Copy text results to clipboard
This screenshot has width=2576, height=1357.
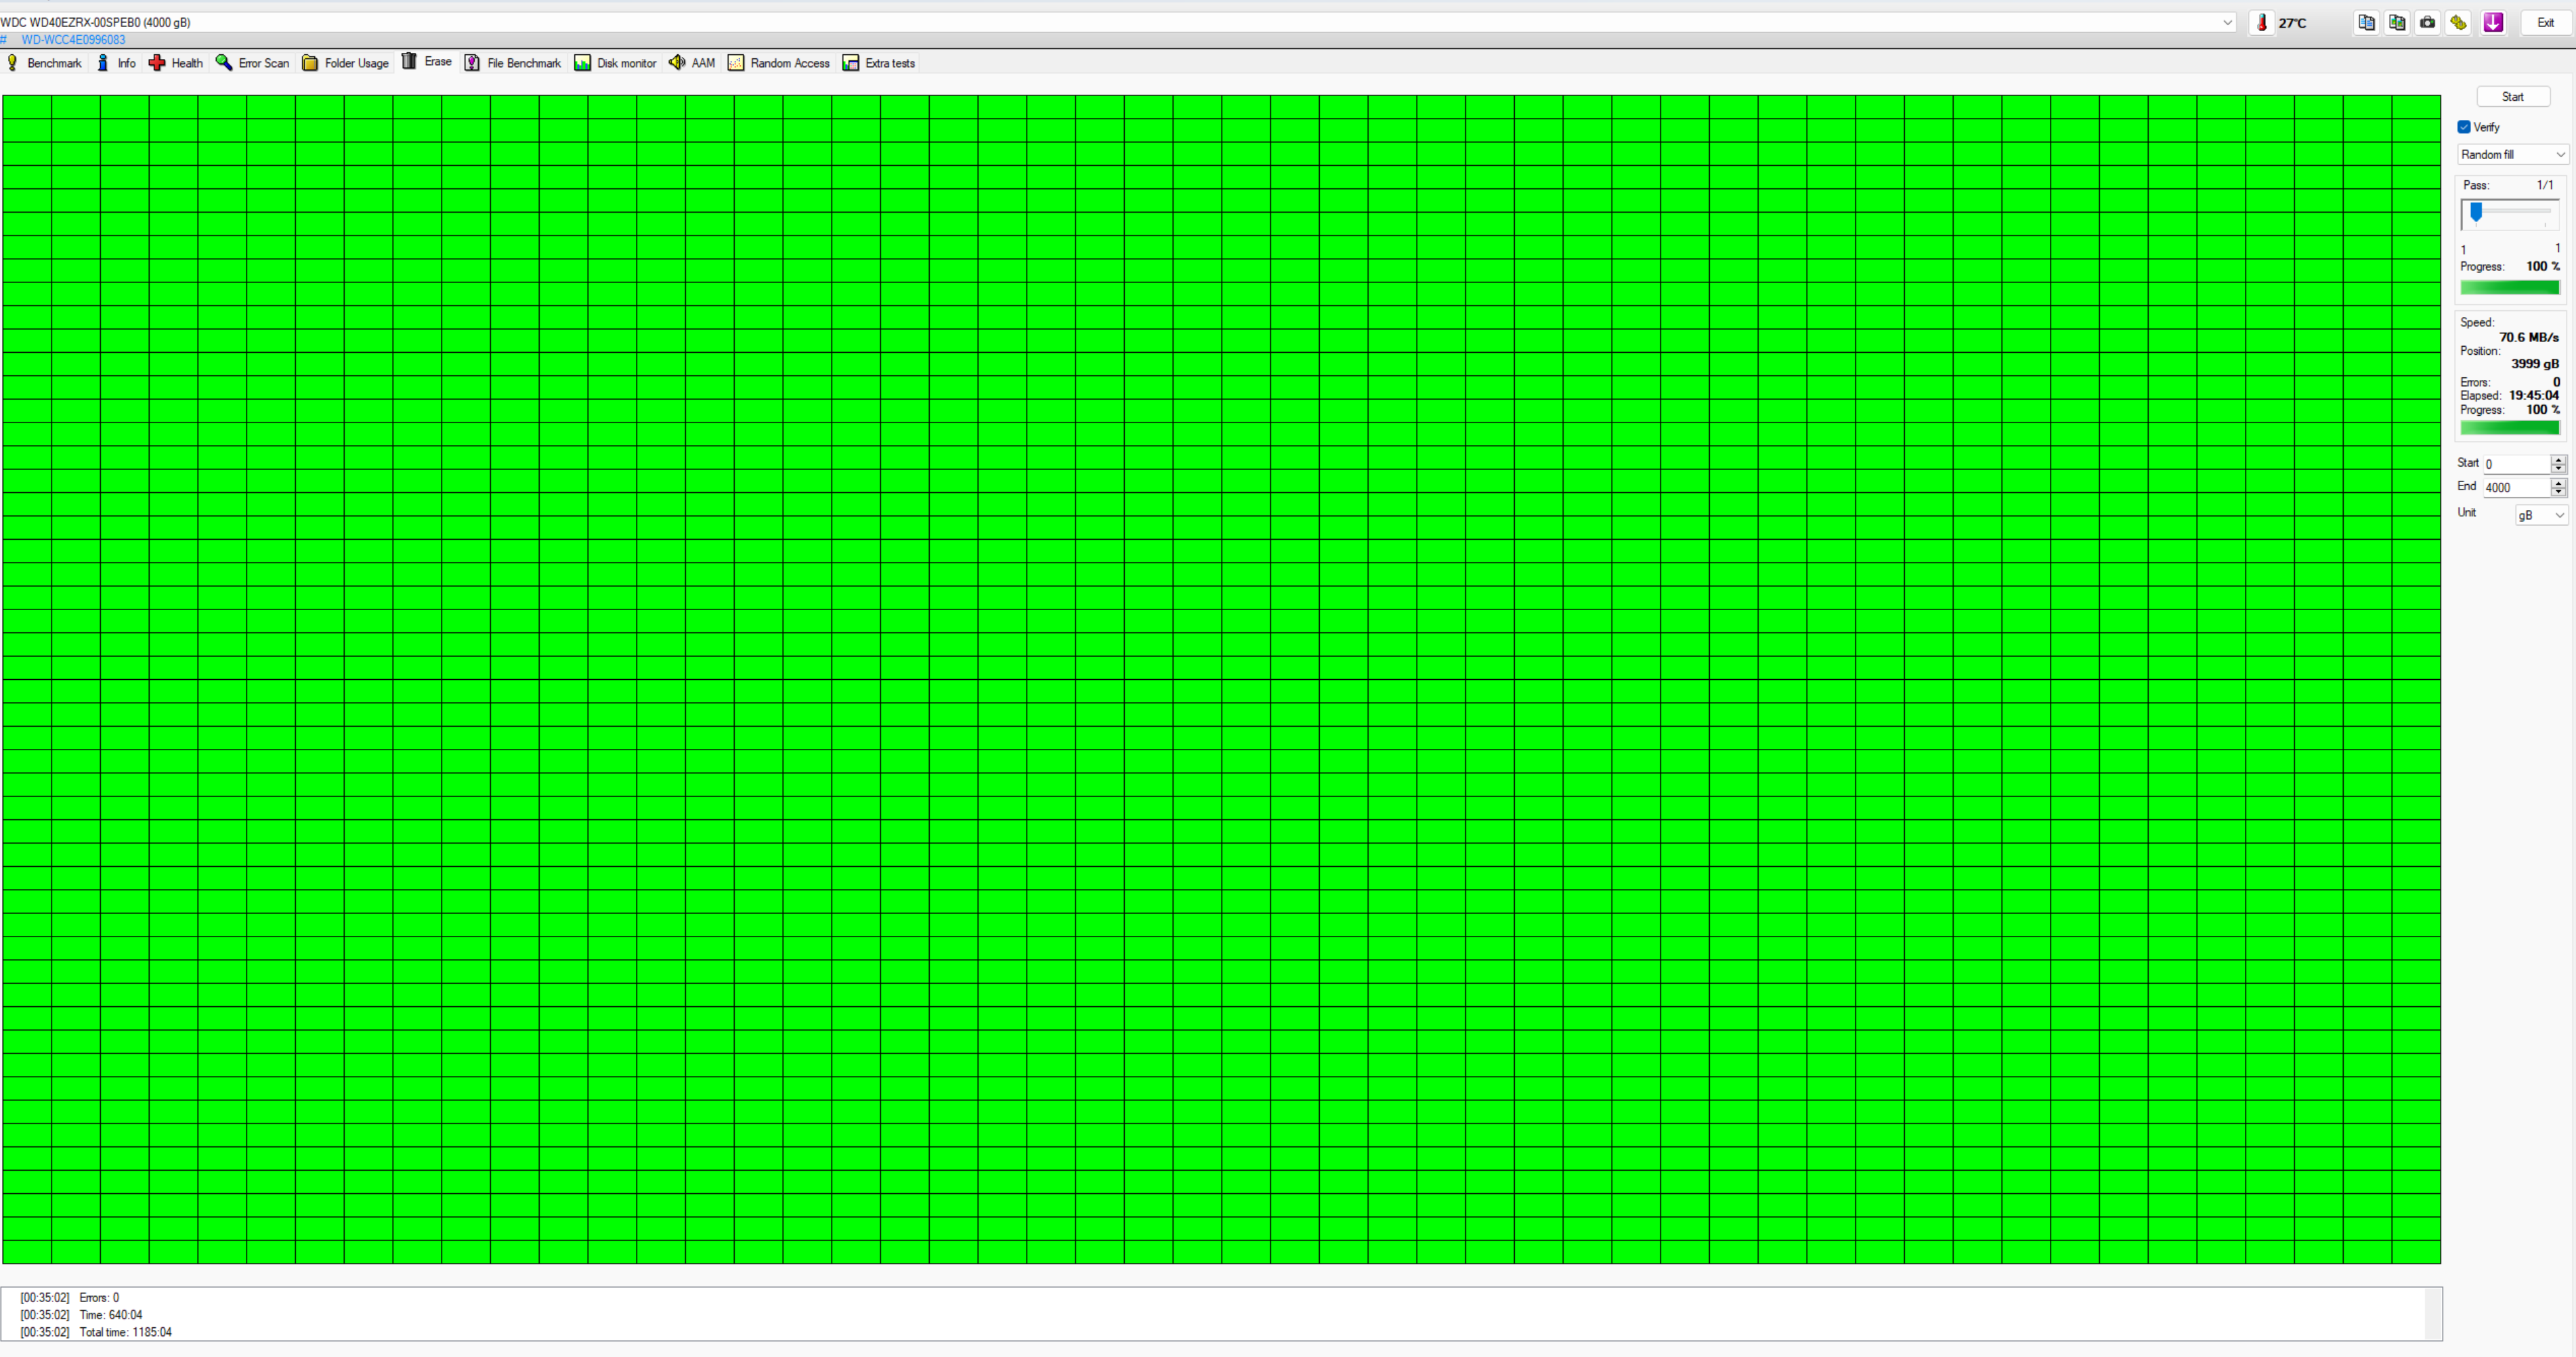pyautogui.click(x=2366, y=22)
